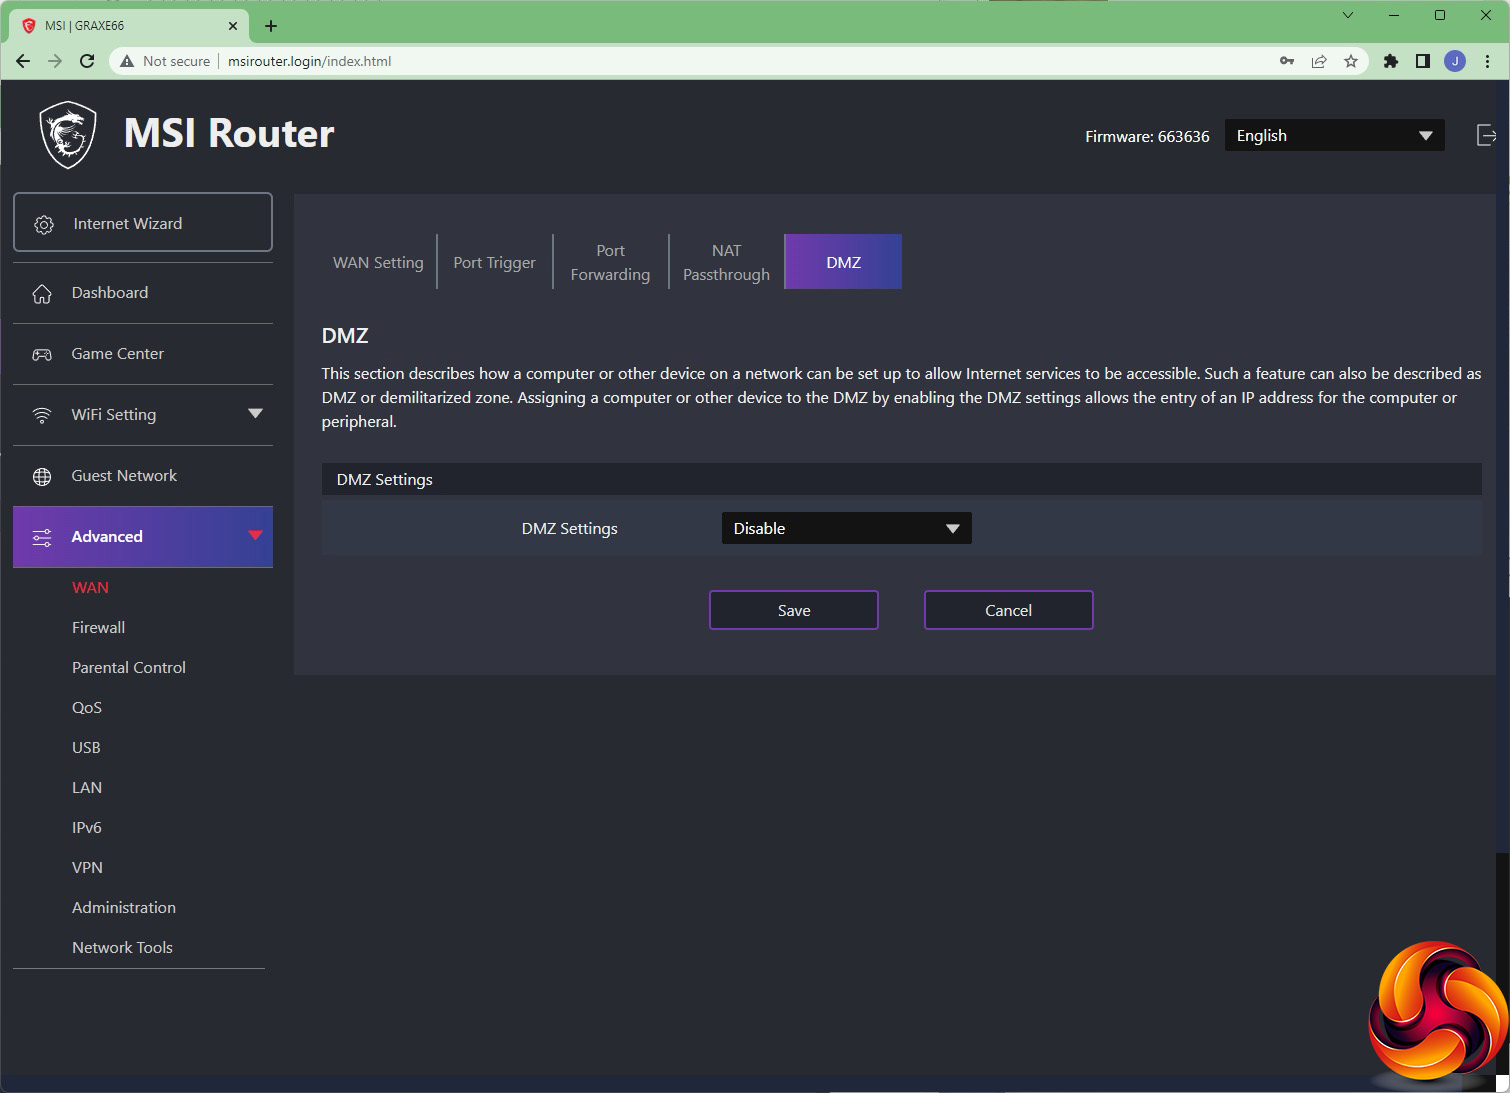Open the Guest Network page
Image resolution: width=1510 pixels, height=1093 pixels.
pyautogui.click(x=143, y=476)
